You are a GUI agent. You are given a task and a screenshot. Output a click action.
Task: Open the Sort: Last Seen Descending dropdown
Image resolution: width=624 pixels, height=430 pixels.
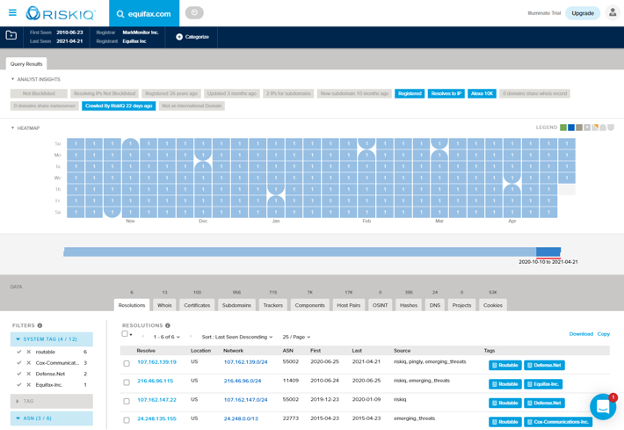[x=236, y=337]
